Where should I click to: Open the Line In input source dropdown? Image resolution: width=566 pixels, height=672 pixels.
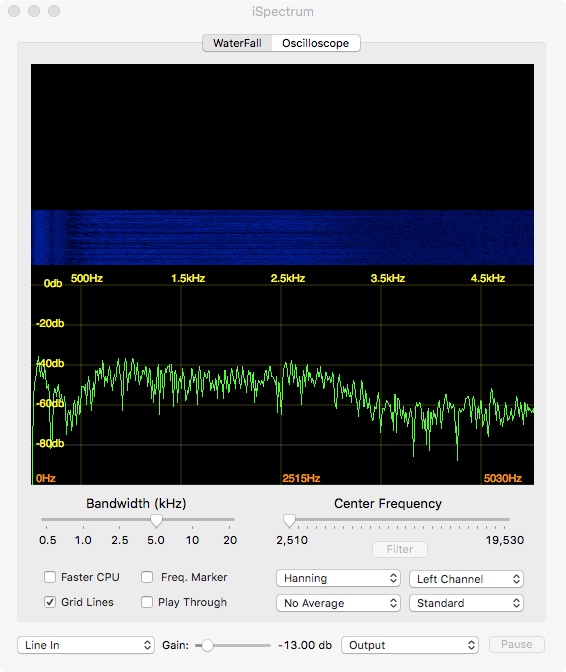[x=86, y=645]
